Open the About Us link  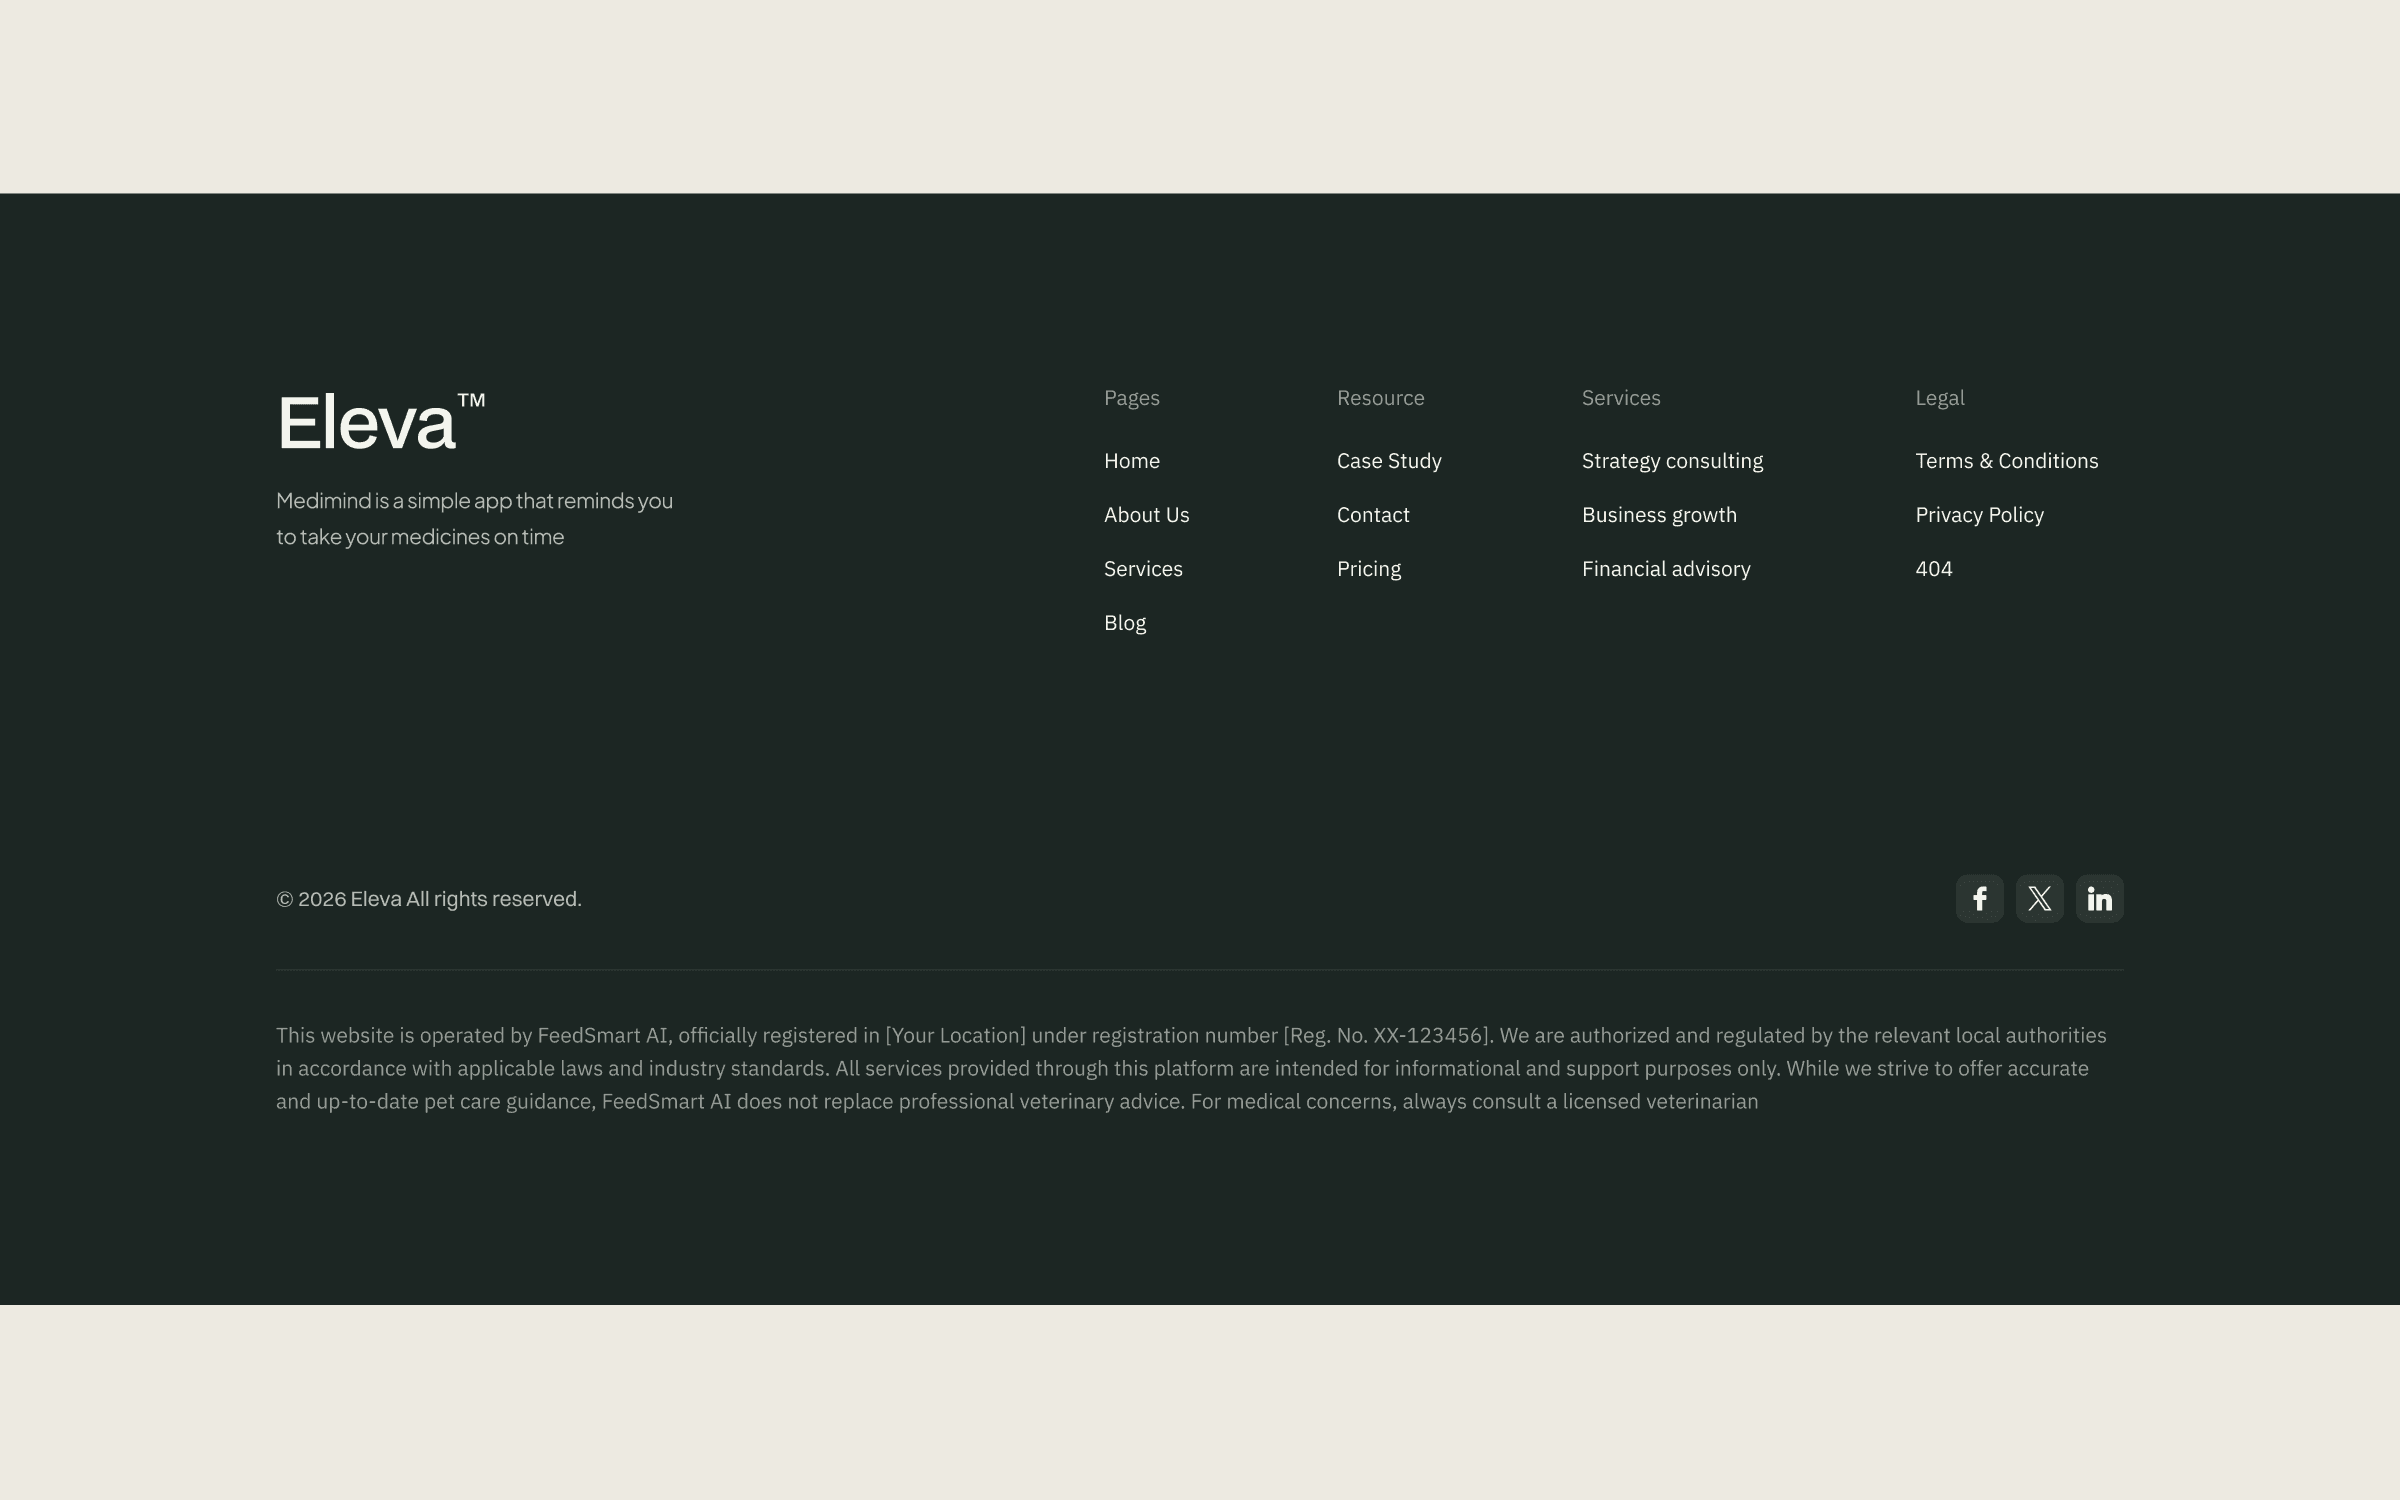pos(1147,515)
